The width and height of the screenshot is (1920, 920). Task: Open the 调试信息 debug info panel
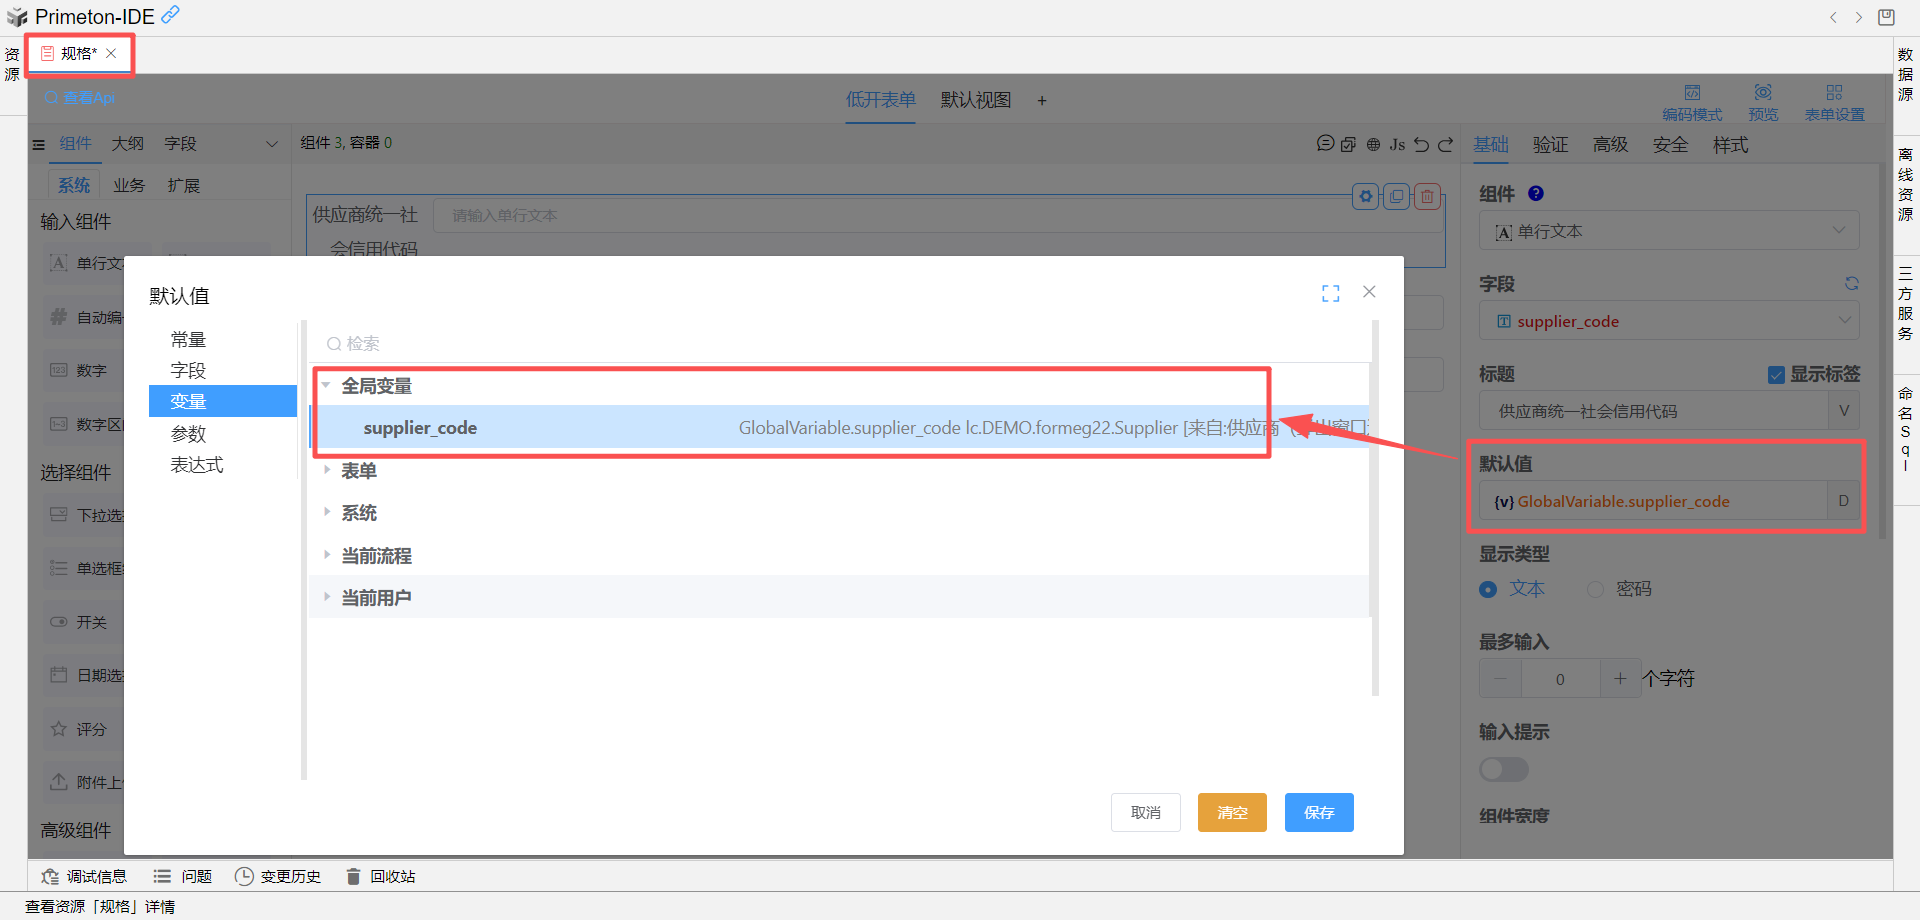click(x=84, y=876)
